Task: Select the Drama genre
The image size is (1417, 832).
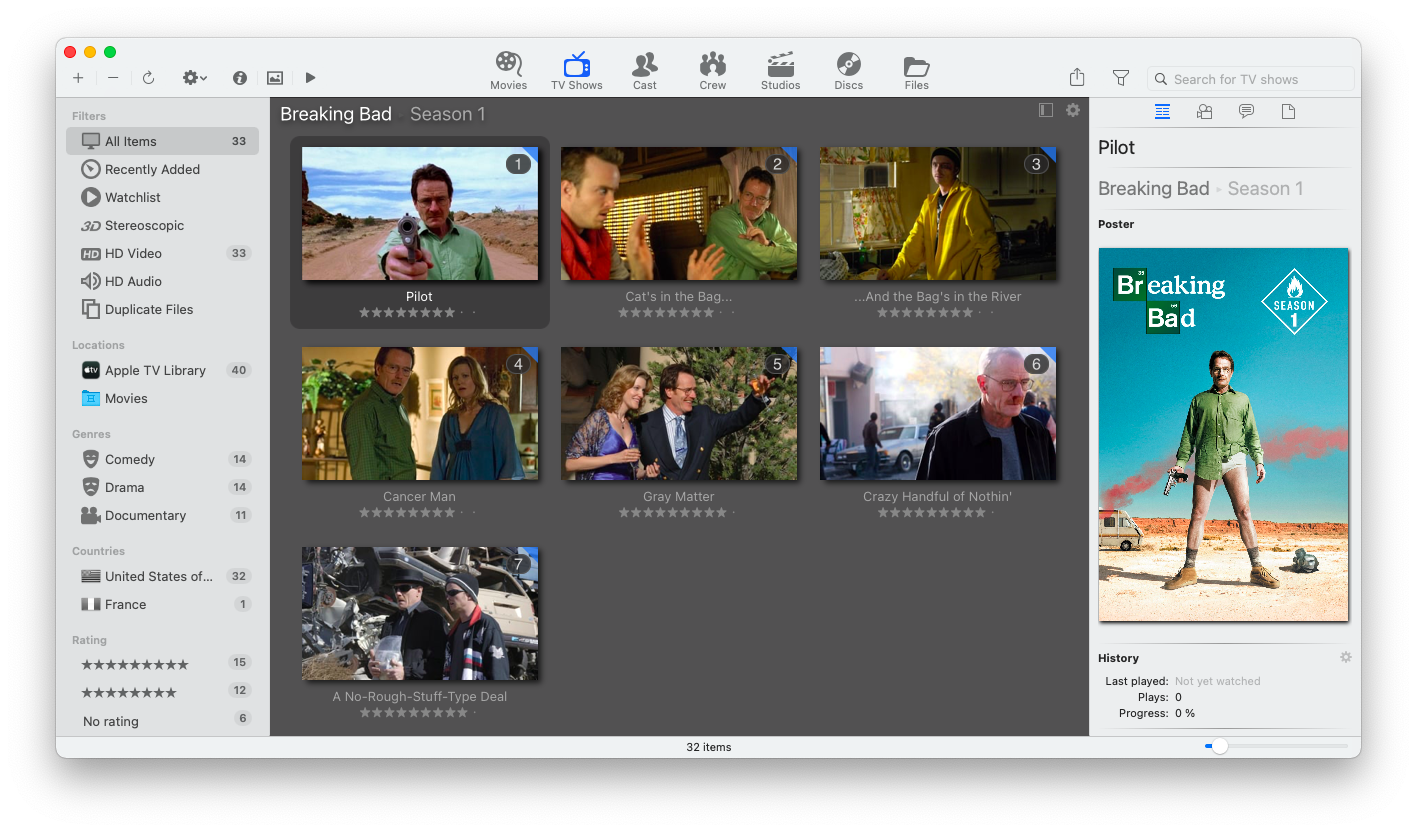Action: click(162, 487)
